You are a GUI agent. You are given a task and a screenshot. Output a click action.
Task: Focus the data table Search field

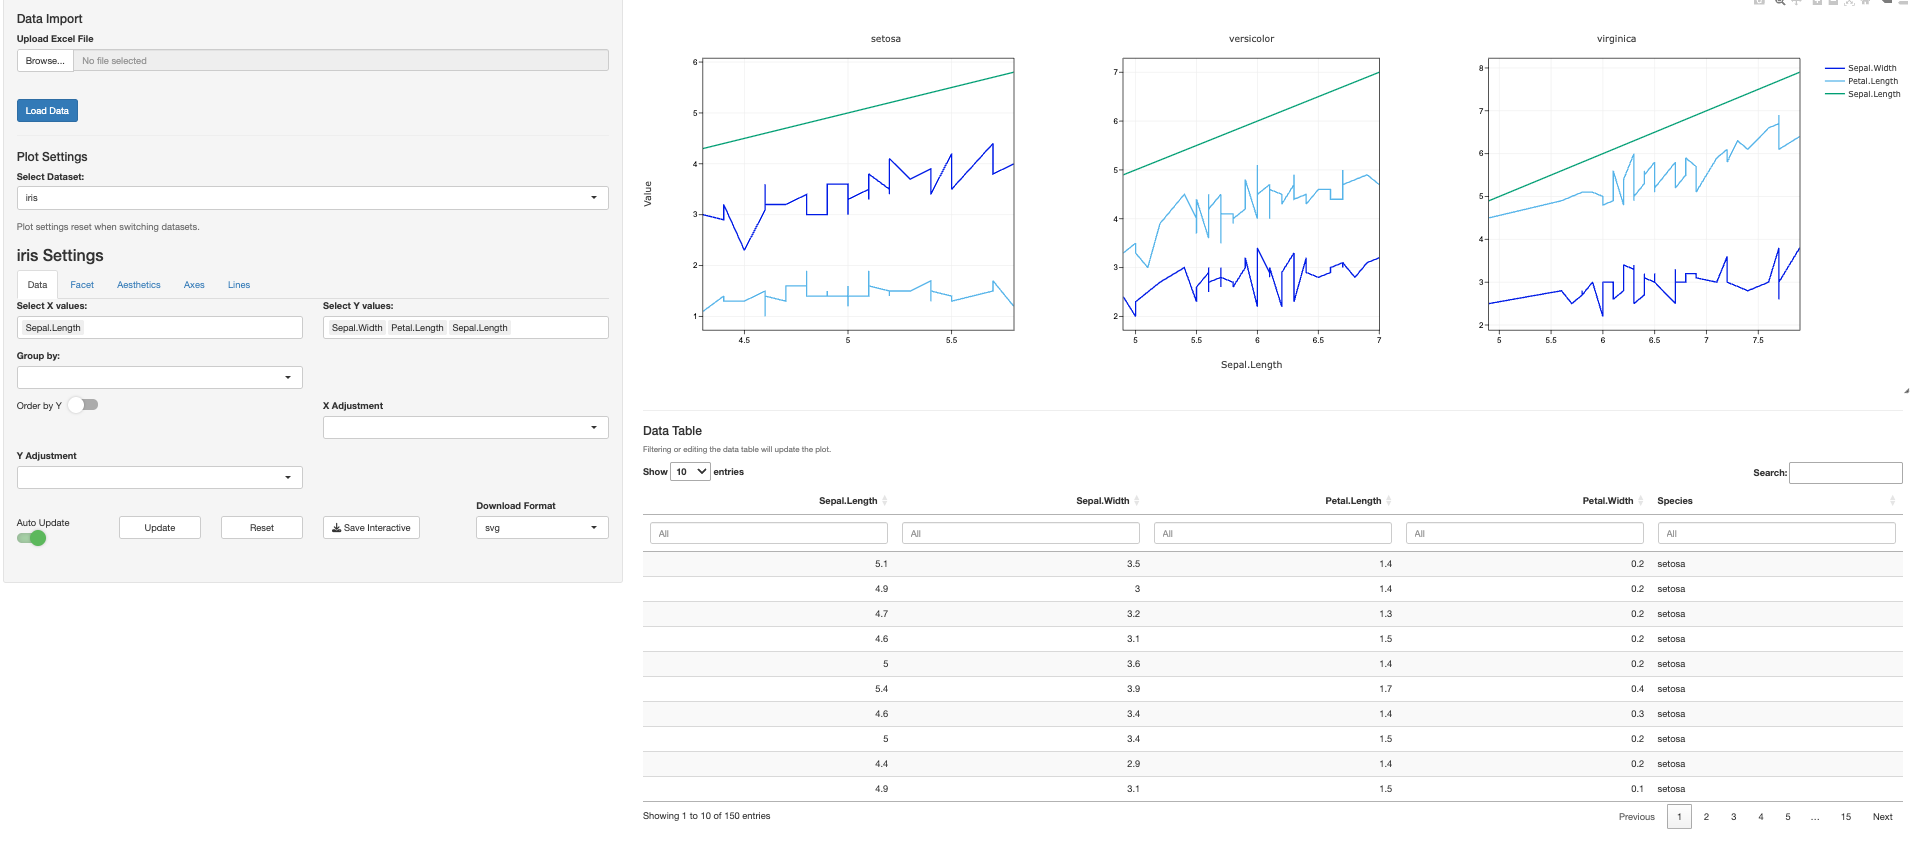(x=1845, y=473)
